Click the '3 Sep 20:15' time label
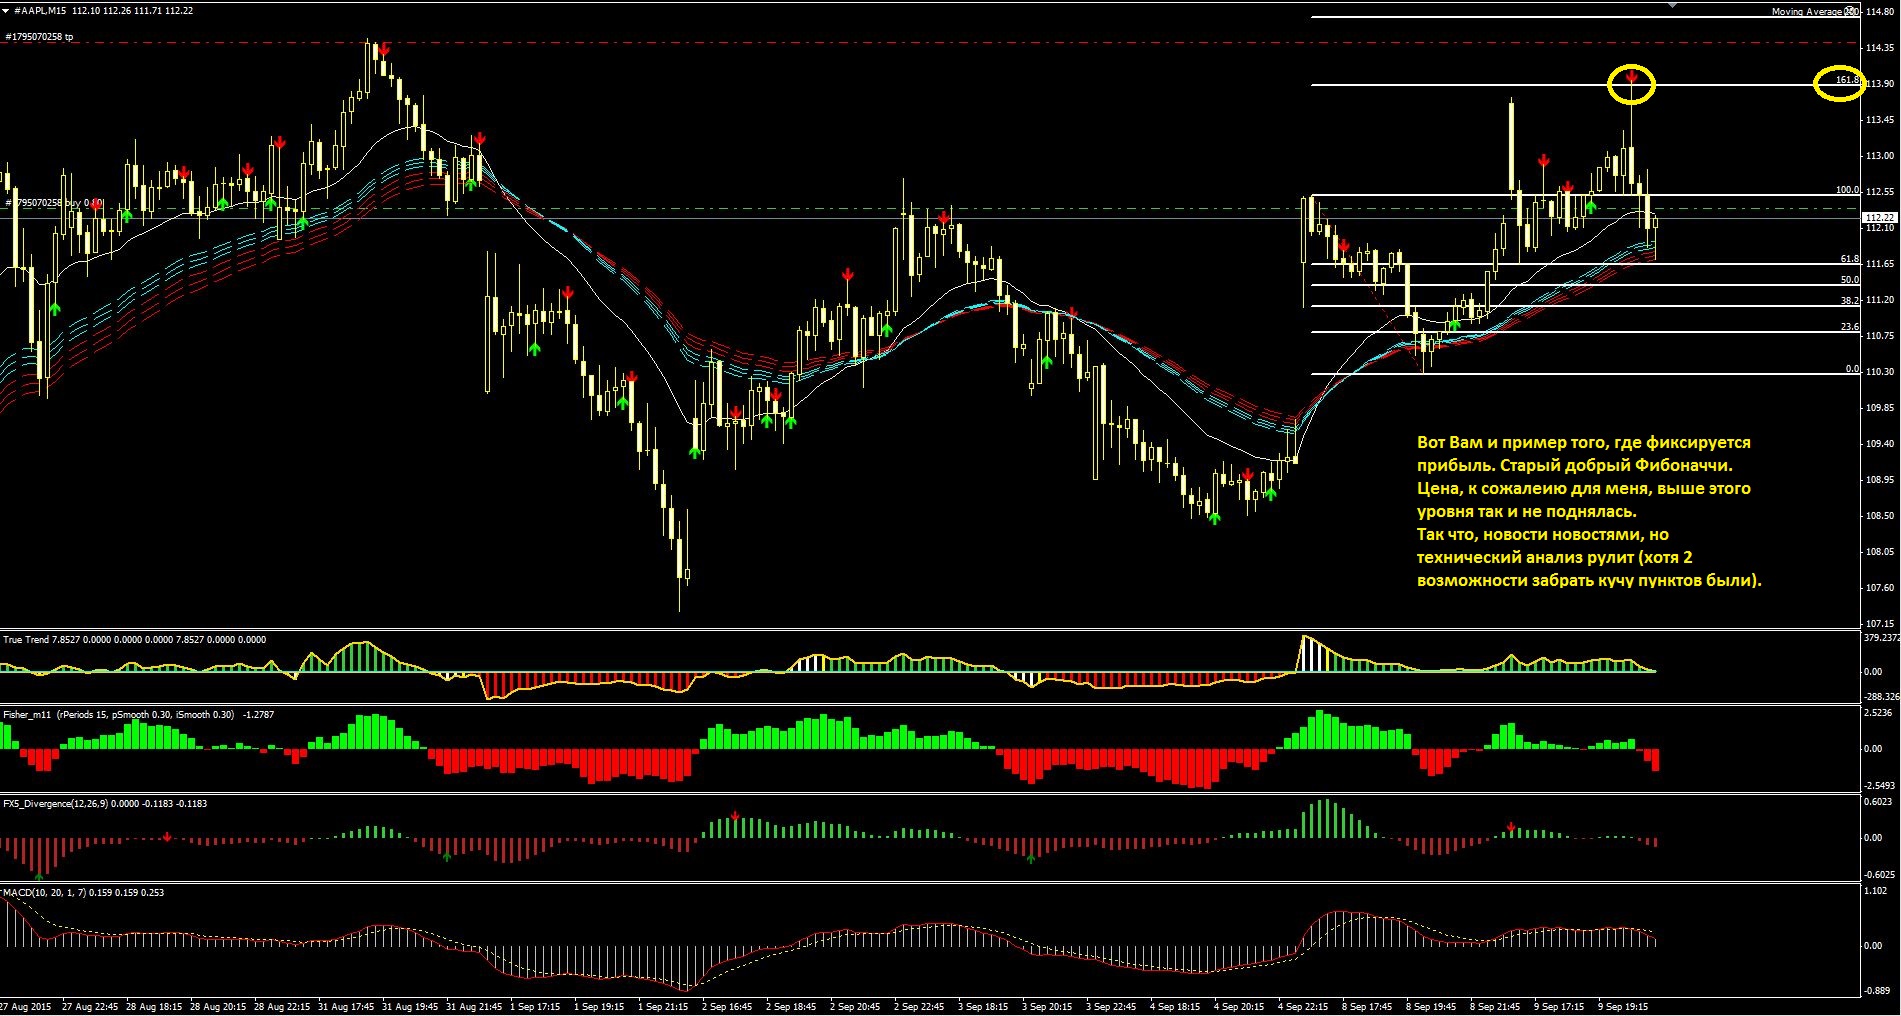This screenshot has width=1901, height=1016. tap(1047, 1007)
